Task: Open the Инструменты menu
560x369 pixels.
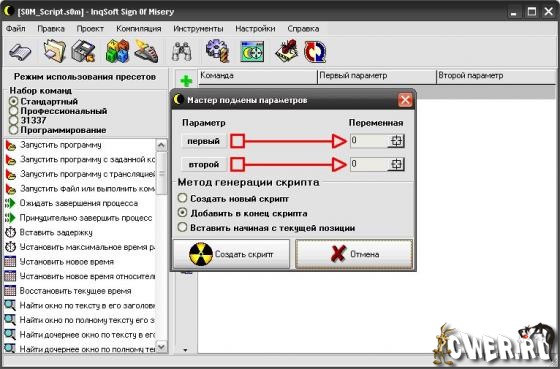Action: 198,29
